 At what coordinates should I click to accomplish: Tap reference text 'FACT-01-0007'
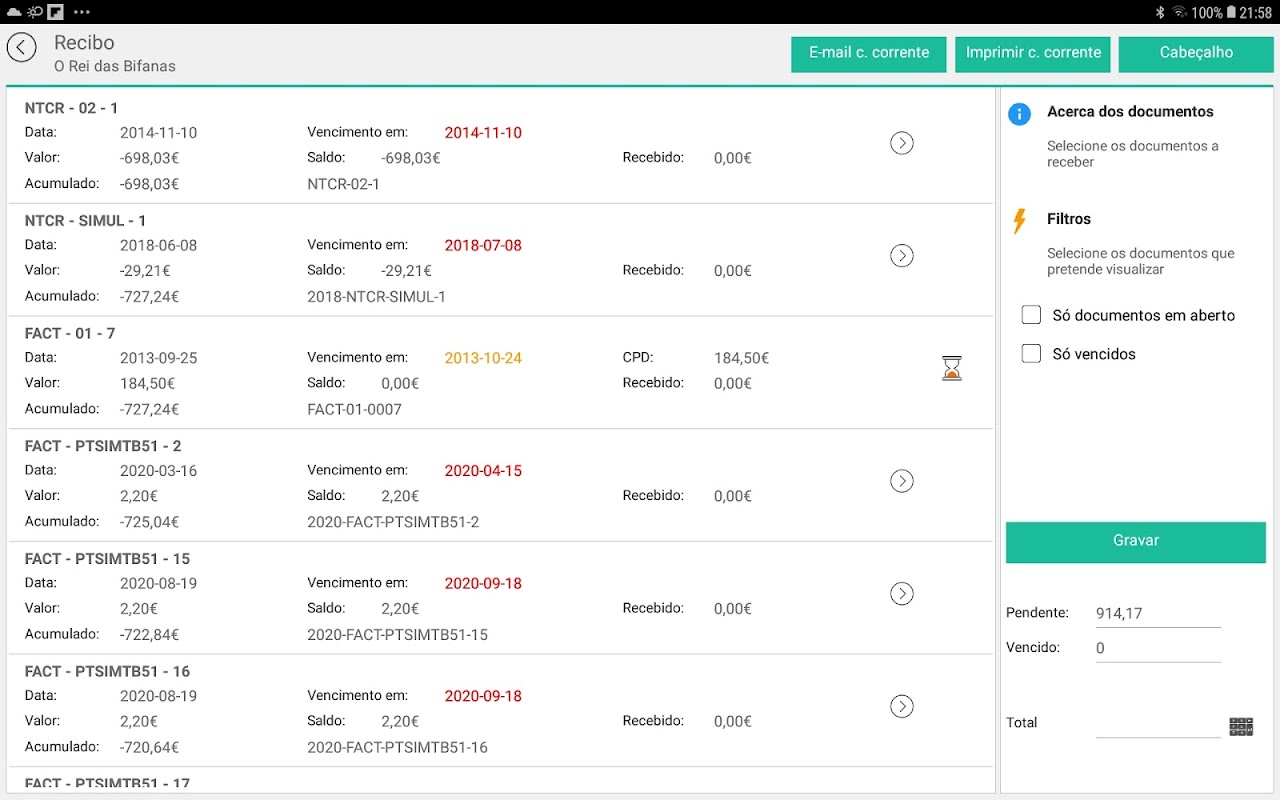coord(354,409)
